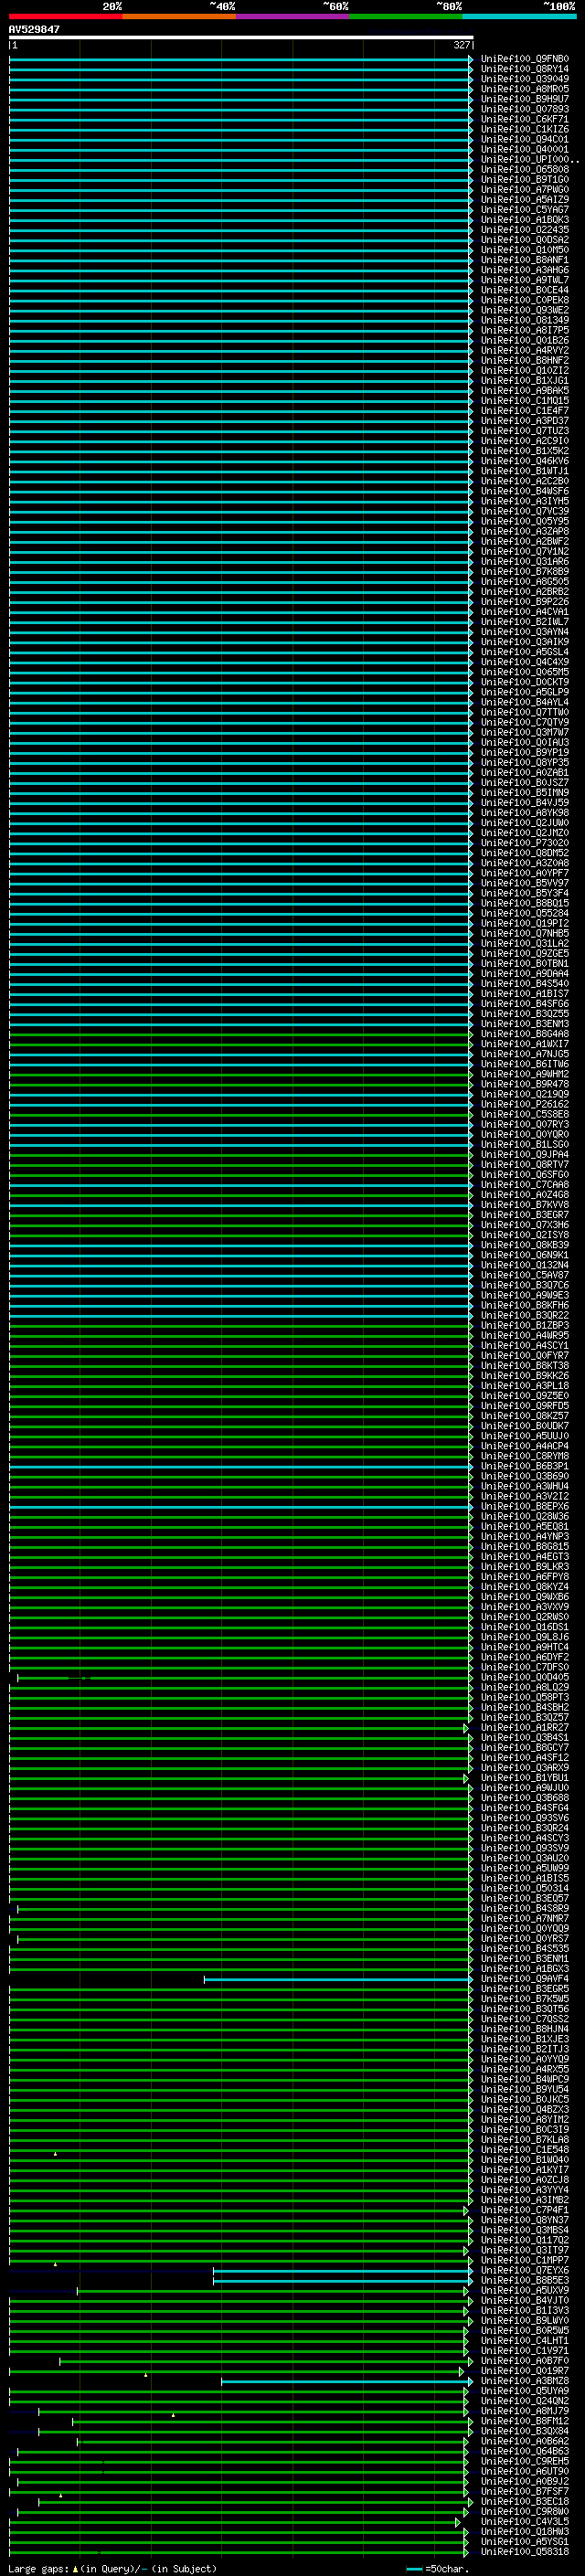Click hit label UniRef100_B1ZBP3
This screenshot has width=585, height=2576.
click(525, 1325)
